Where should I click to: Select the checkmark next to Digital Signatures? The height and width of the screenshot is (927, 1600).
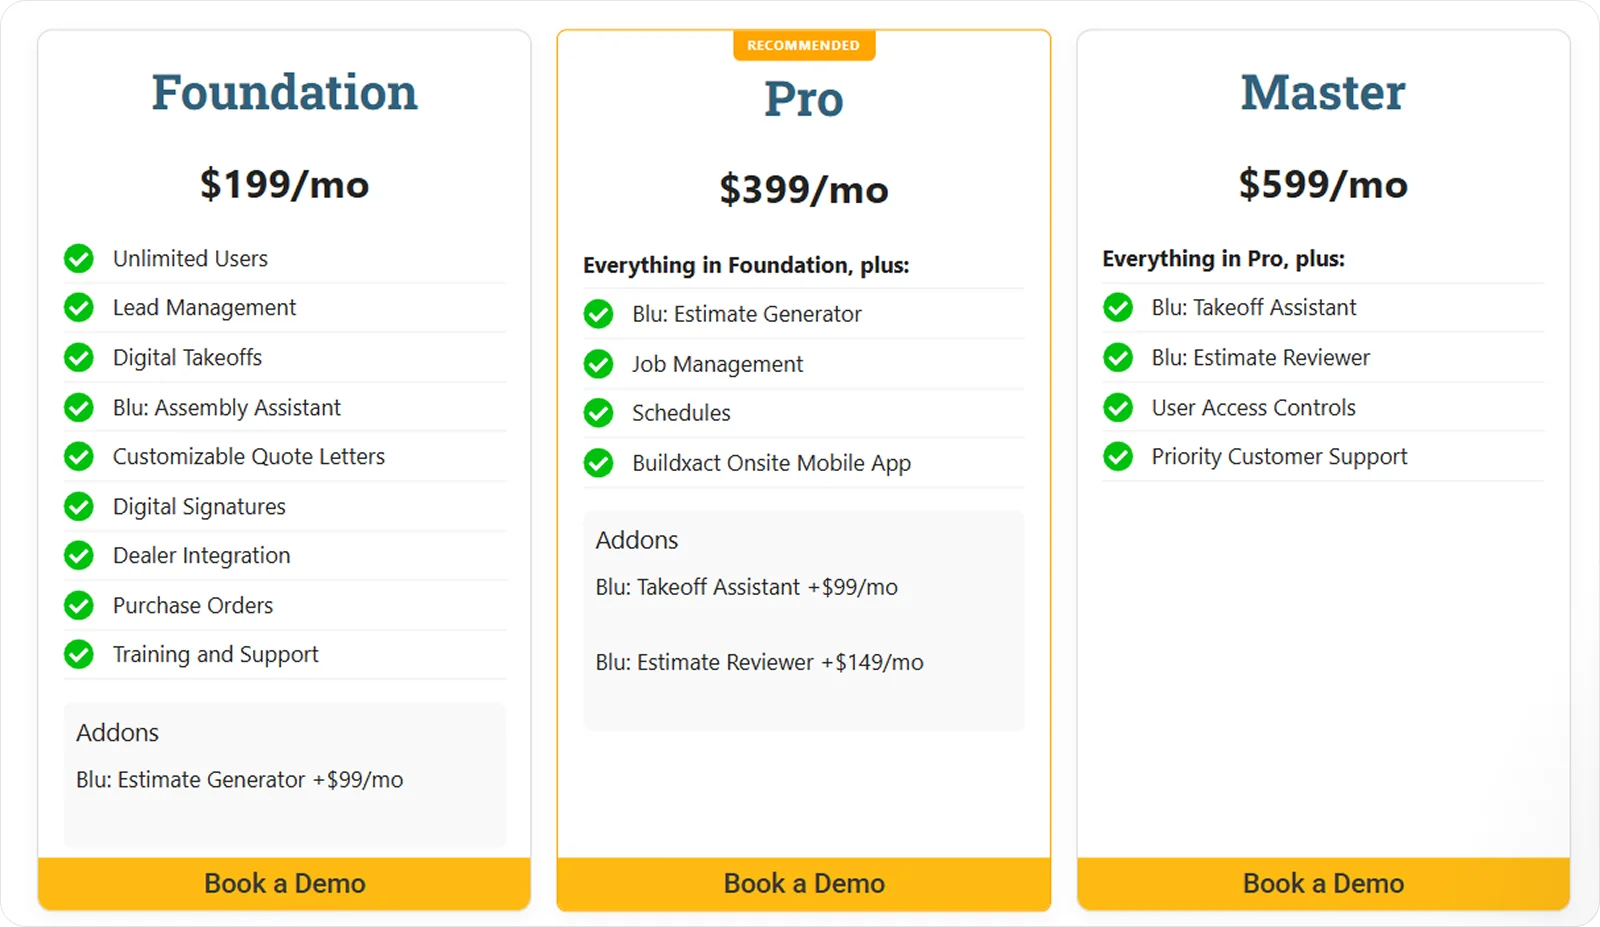[x=78, y=506]
